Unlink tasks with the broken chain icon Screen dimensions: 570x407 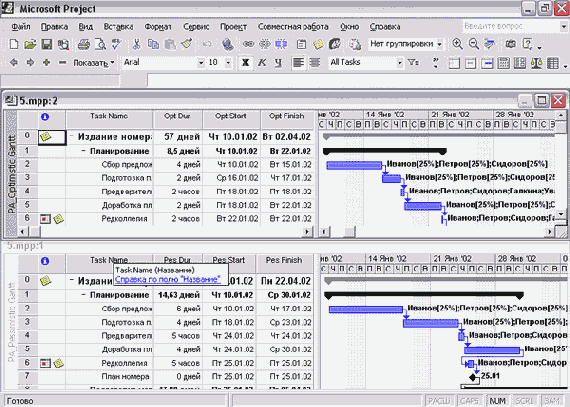[265, 44]
